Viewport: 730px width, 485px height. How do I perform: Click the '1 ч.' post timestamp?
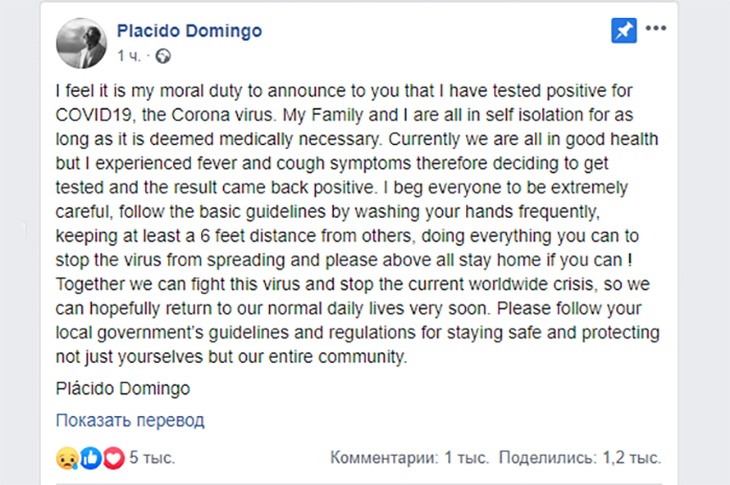(x=131, y=55)
